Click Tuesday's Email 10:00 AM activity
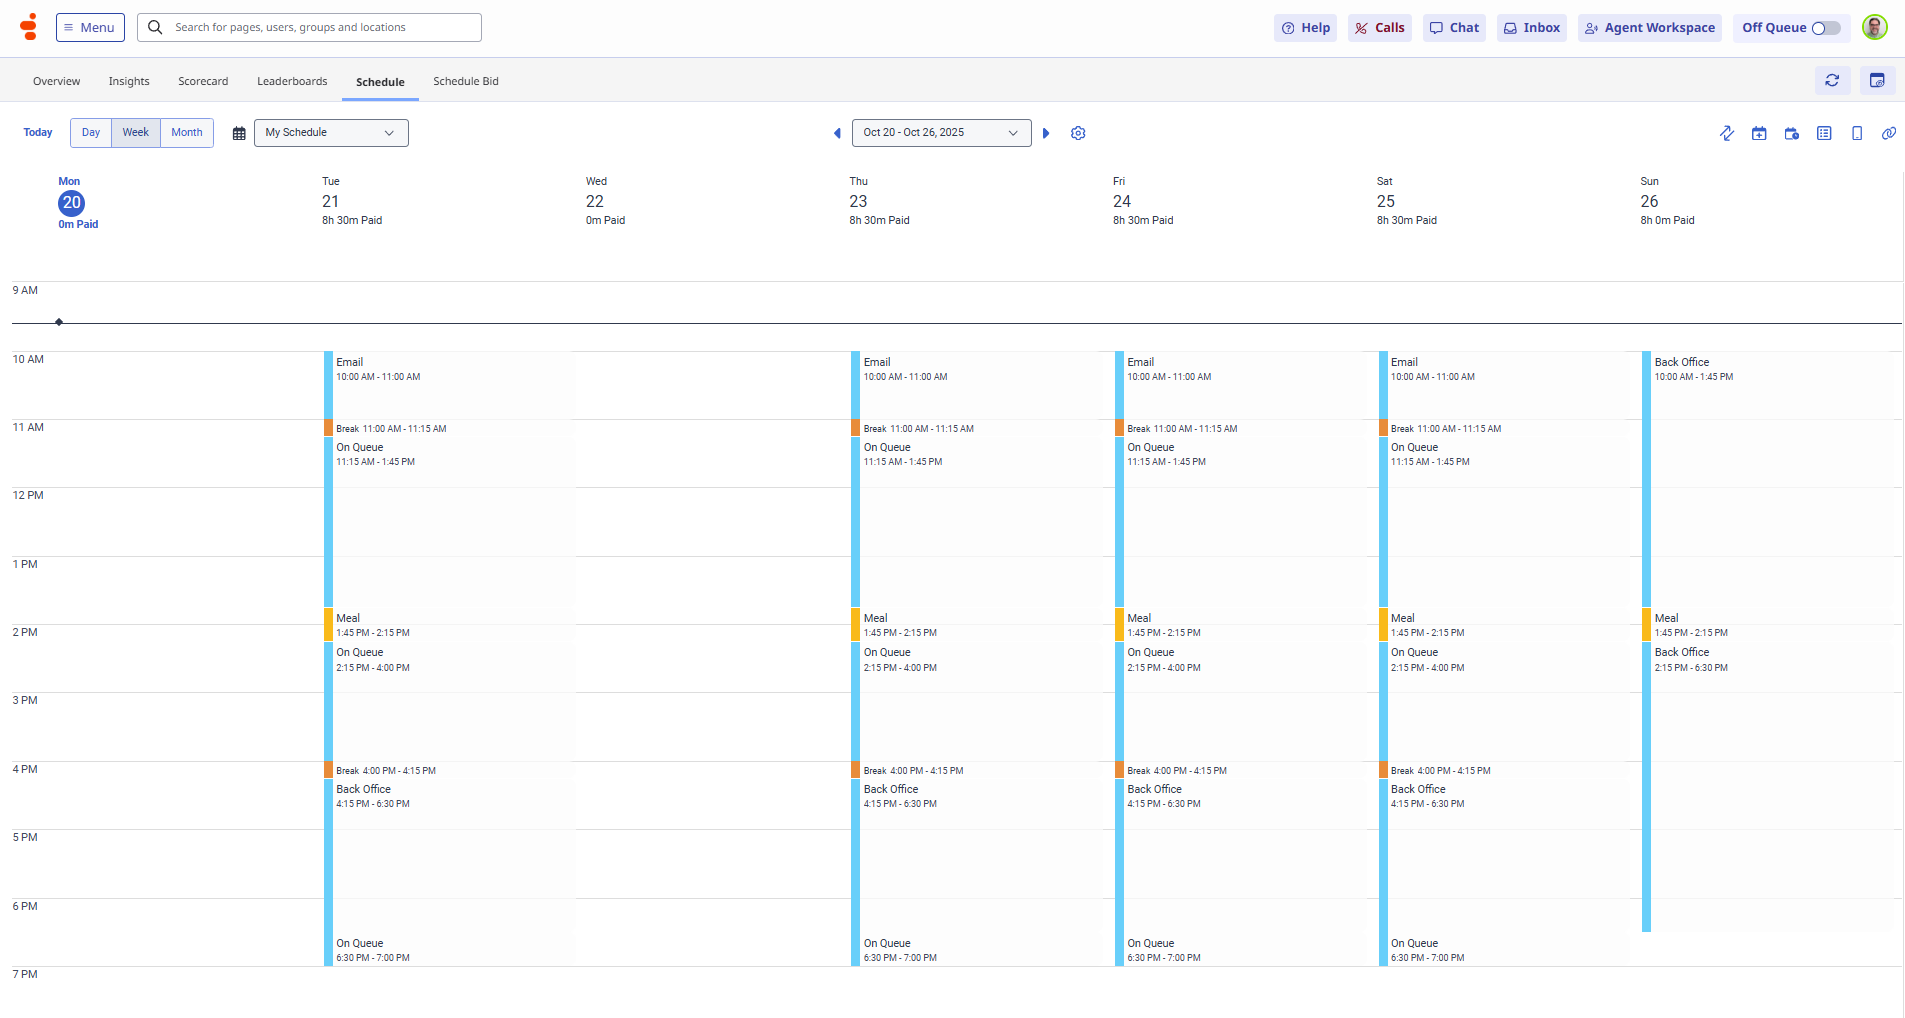The height and width of the screenshot is (1018, 1905). click(x=448, y=385)
